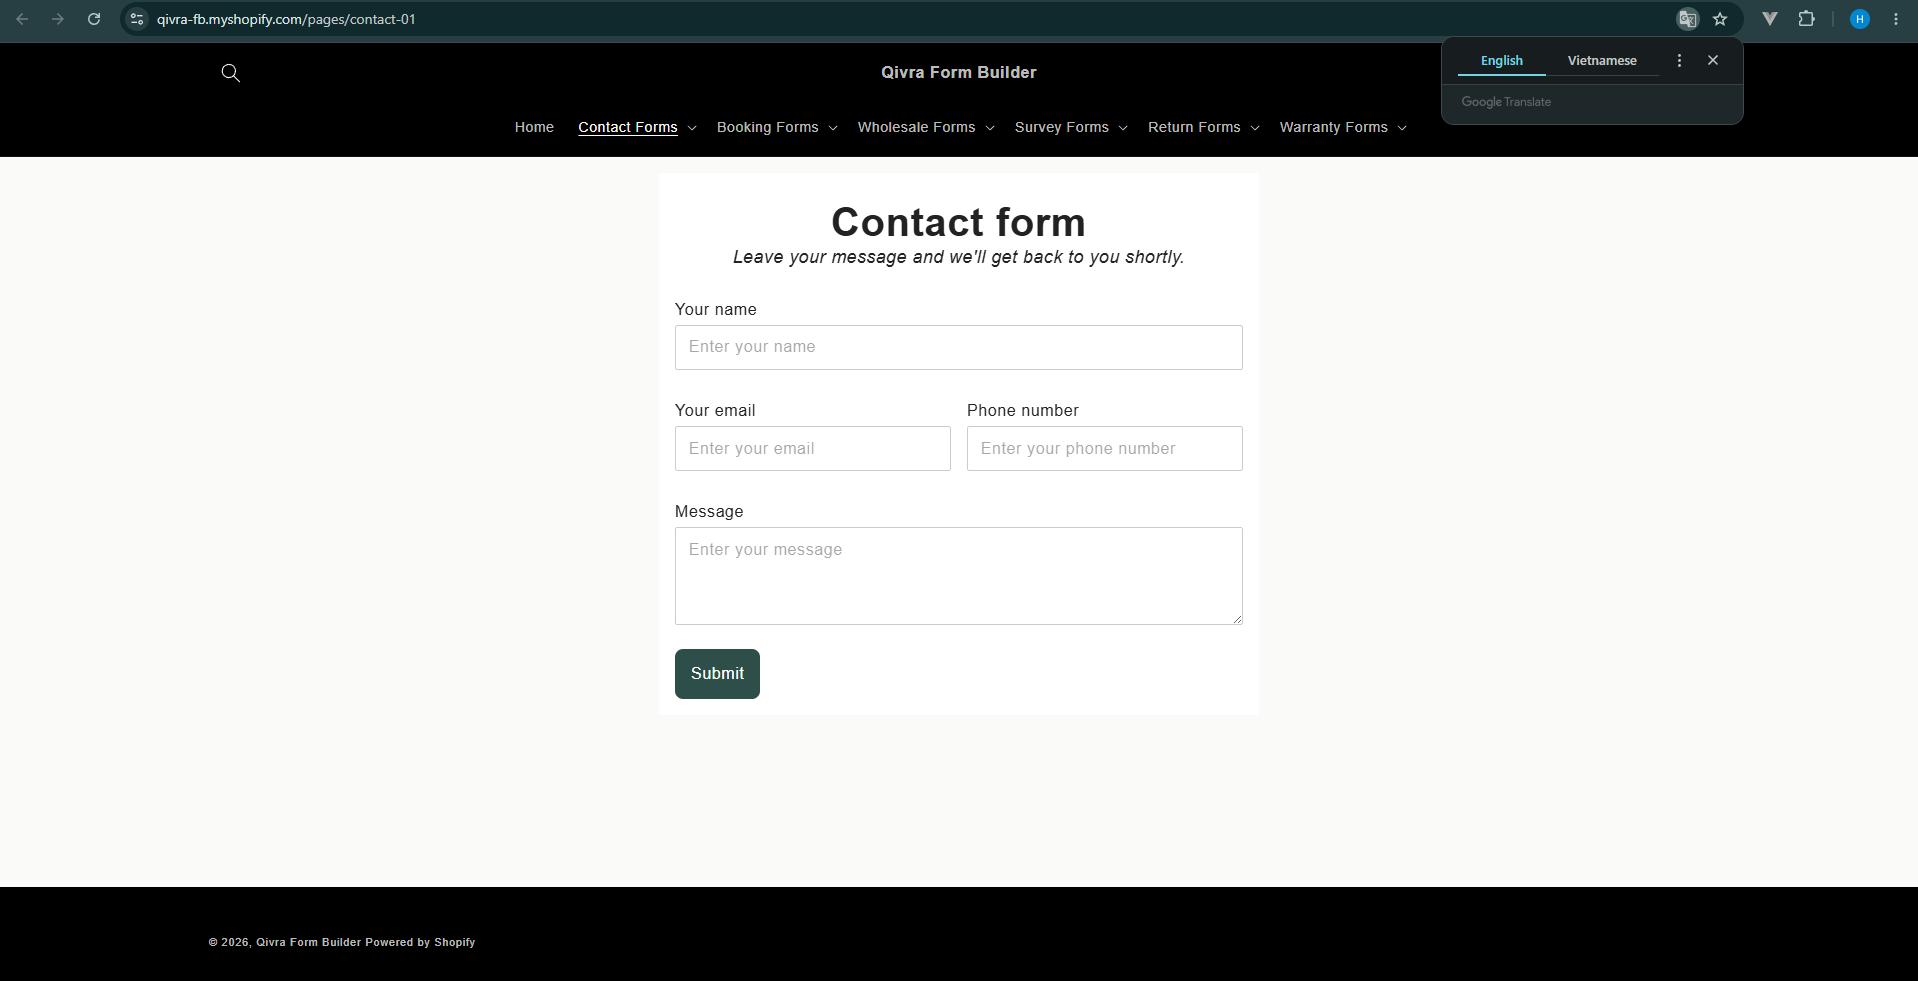Viewport: 1918px width, 981px height.
Task: Expand the Survey Forms chevron
Action: (1123, 128)
